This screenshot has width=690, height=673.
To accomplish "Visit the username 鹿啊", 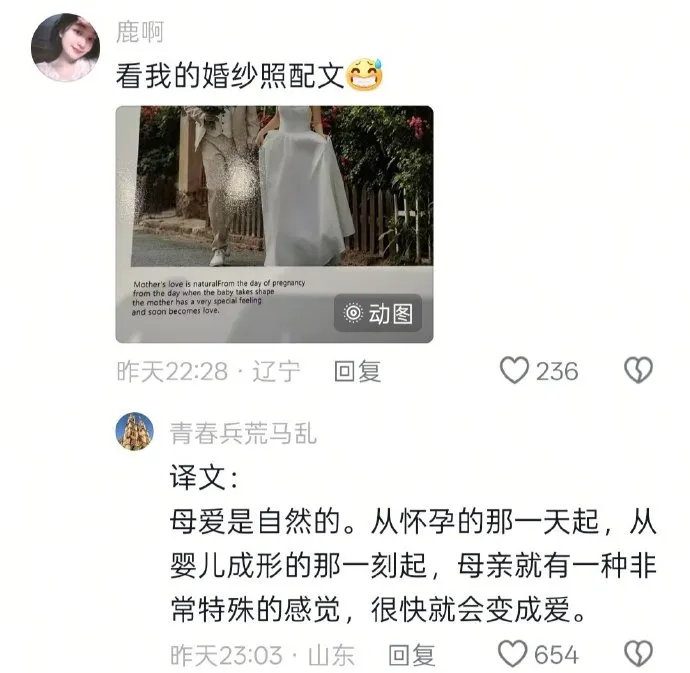I will (x=140, y=32).
